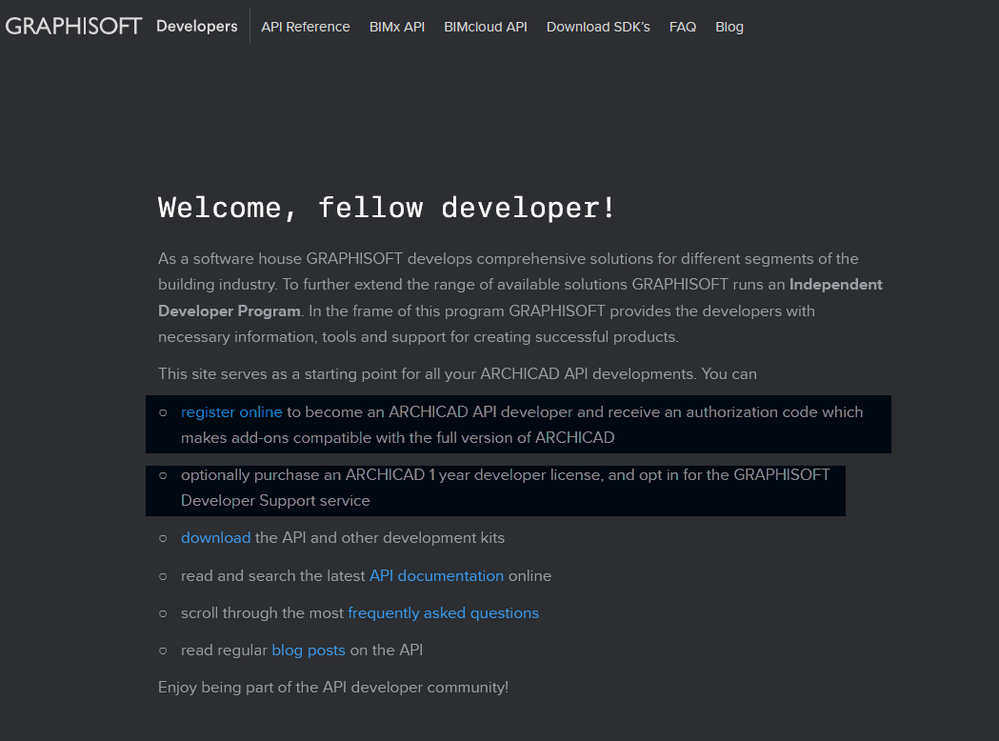Viewport: 999px width, 741px height.
Task: Visit the 'frequently asked questions' link
Action: click(443, 613)
